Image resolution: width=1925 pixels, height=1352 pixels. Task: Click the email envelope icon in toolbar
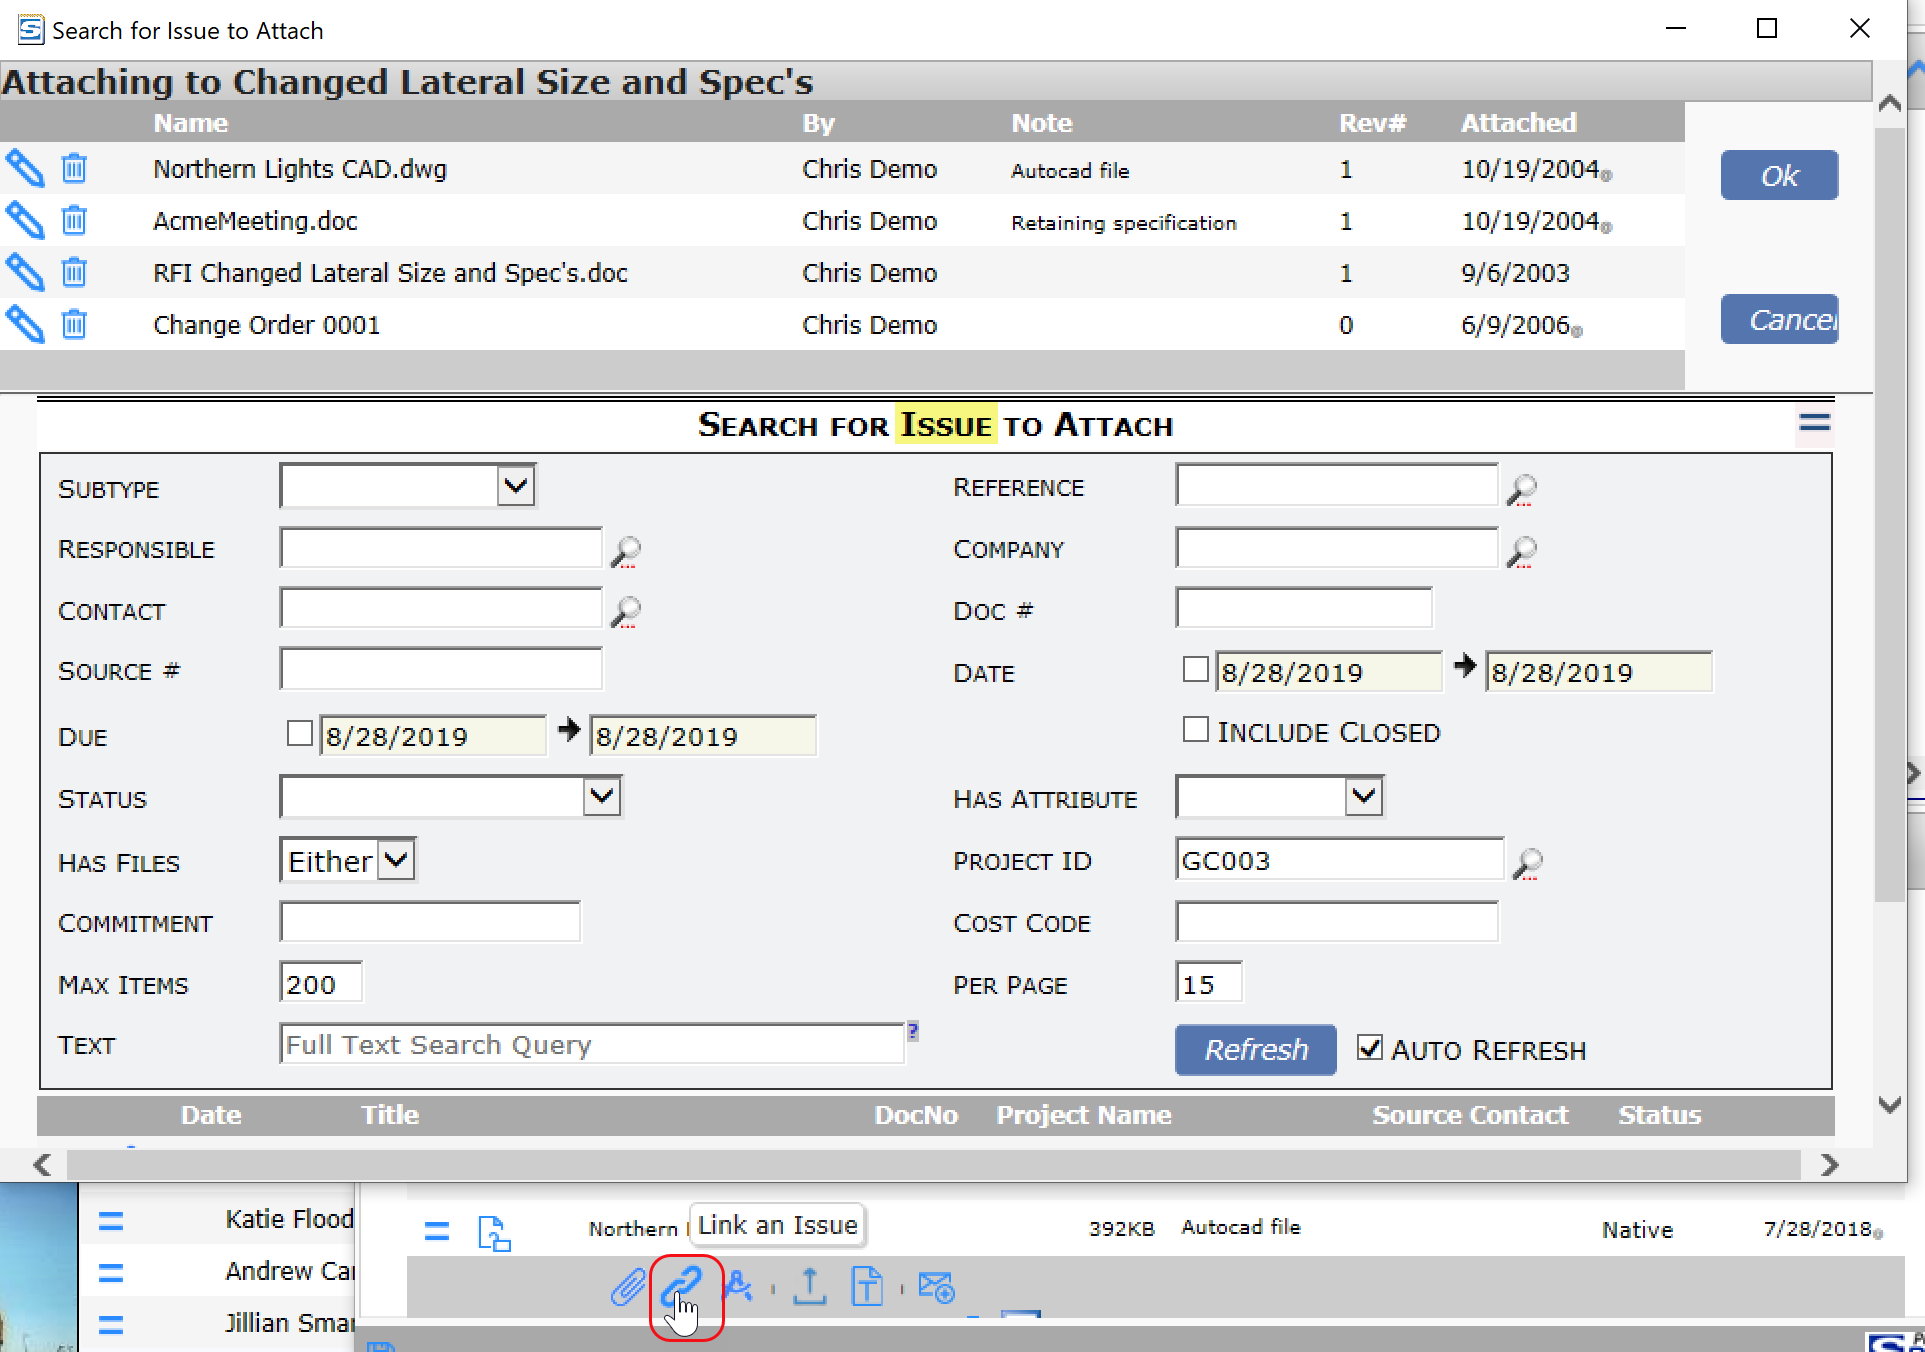click(x=937, y=1287)
